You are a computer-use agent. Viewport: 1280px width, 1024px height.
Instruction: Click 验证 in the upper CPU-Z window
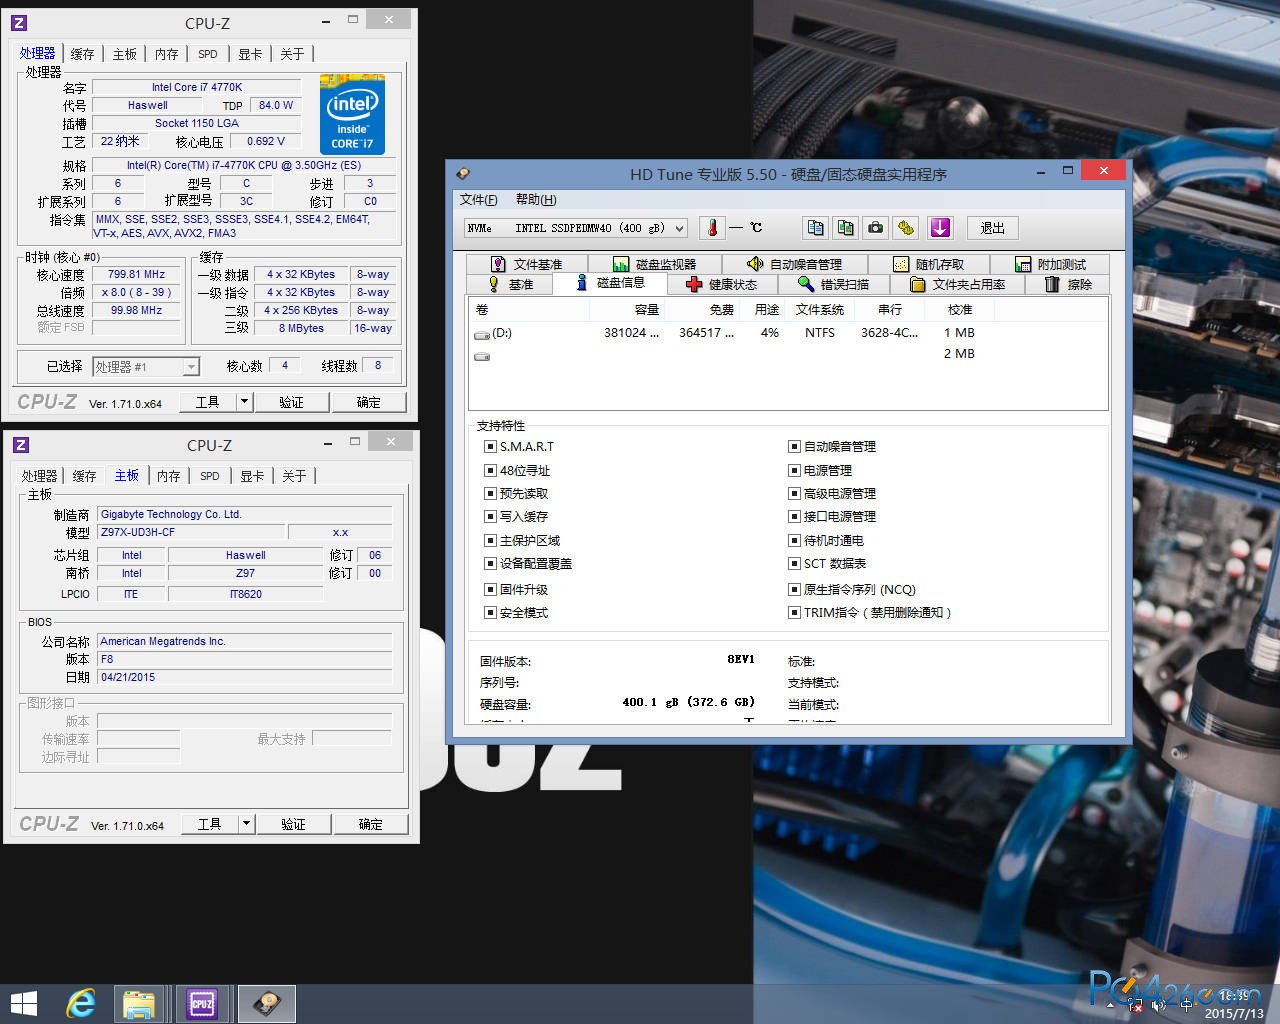[291, 402]
